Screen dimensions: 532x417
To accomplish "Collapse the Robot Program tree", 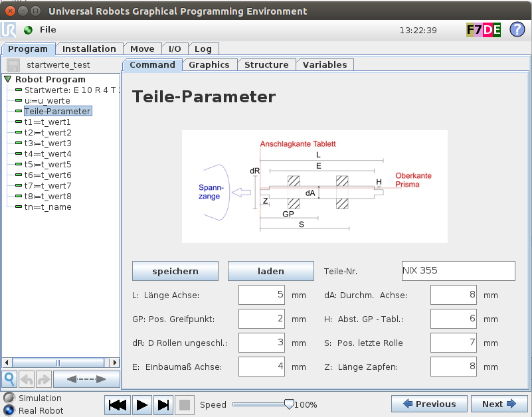I will (7, 79).
